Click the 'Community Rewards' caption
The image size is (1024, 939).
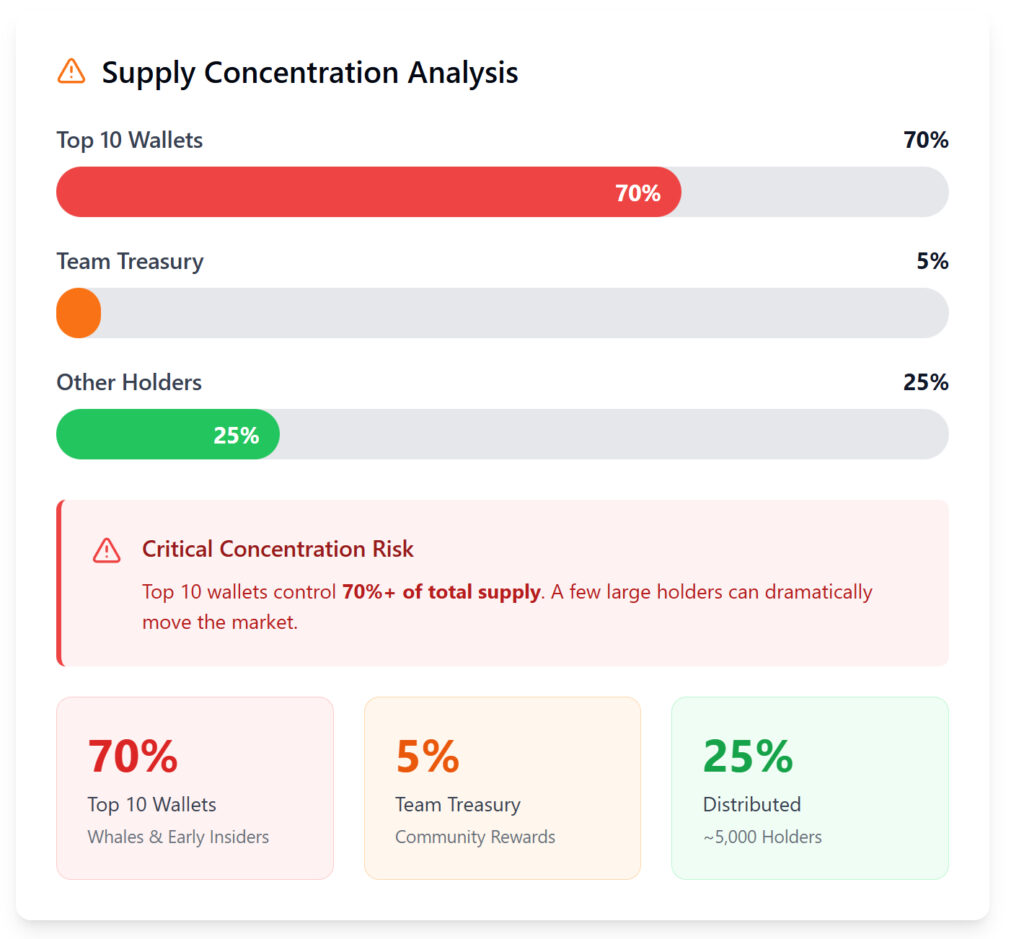click(x=475, y=837)
